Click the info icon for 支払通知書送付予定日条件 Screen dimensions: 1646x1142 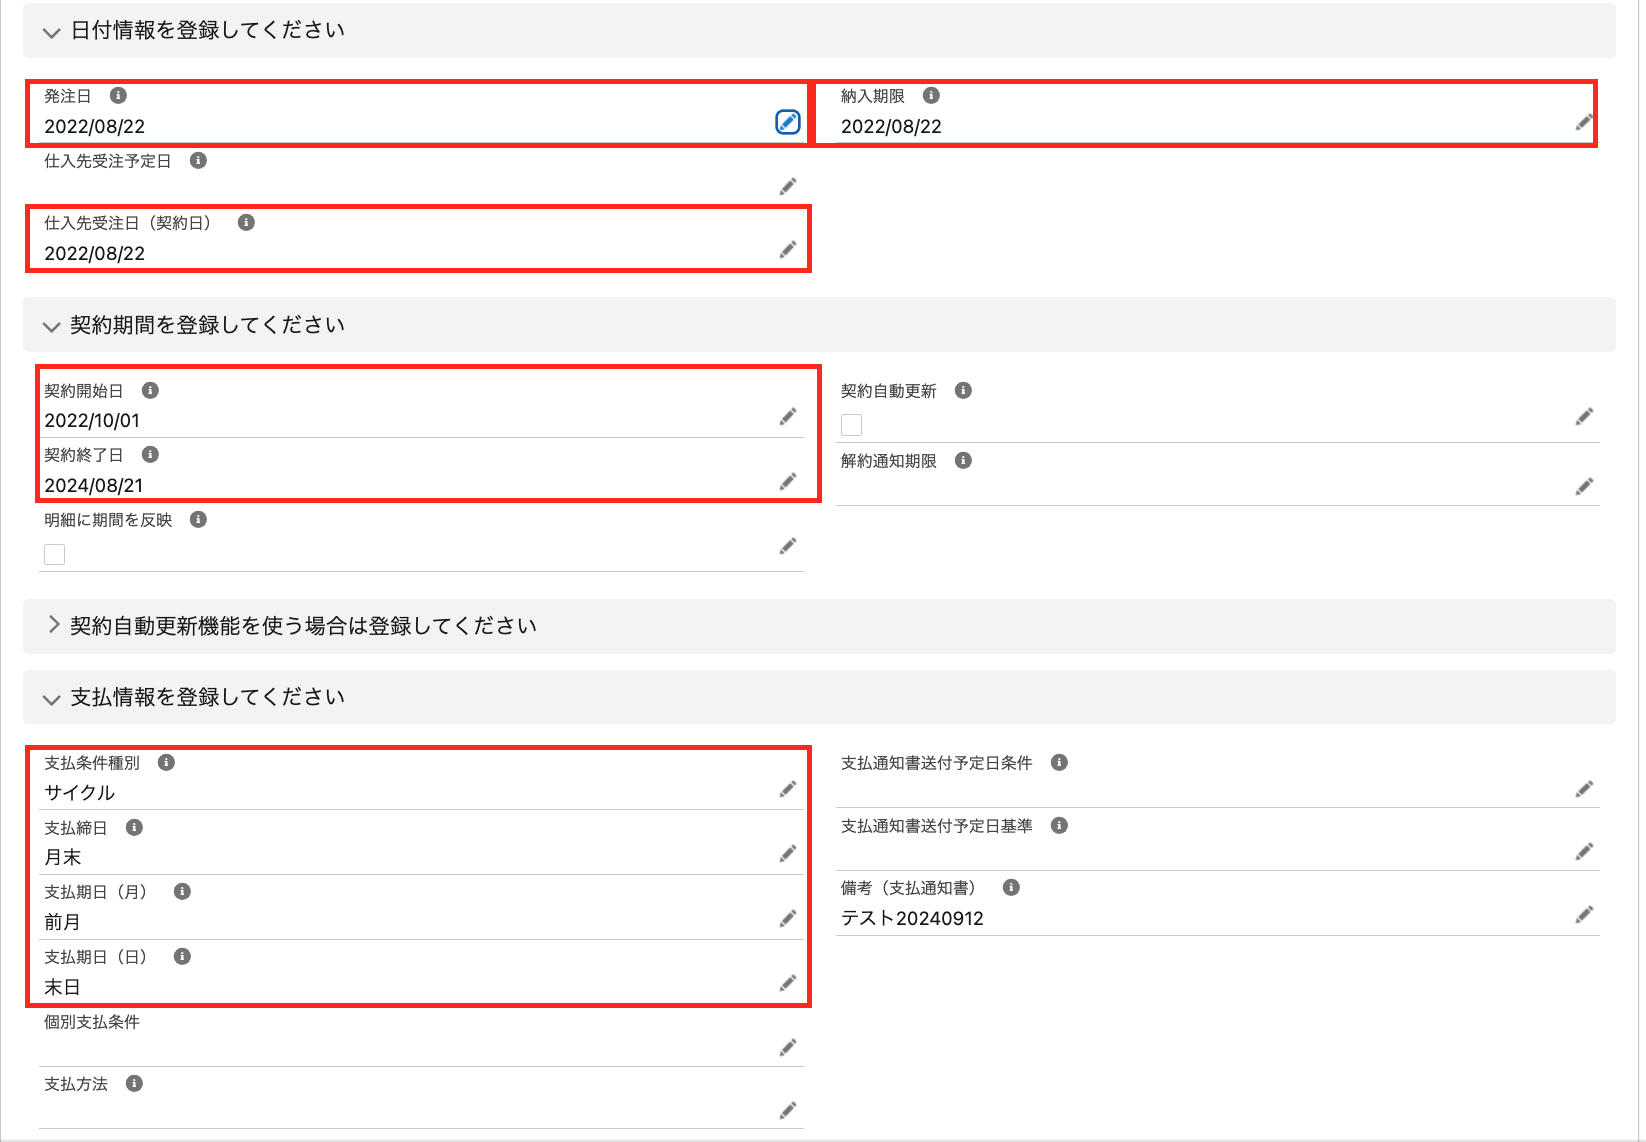[x=1059, y=762]
